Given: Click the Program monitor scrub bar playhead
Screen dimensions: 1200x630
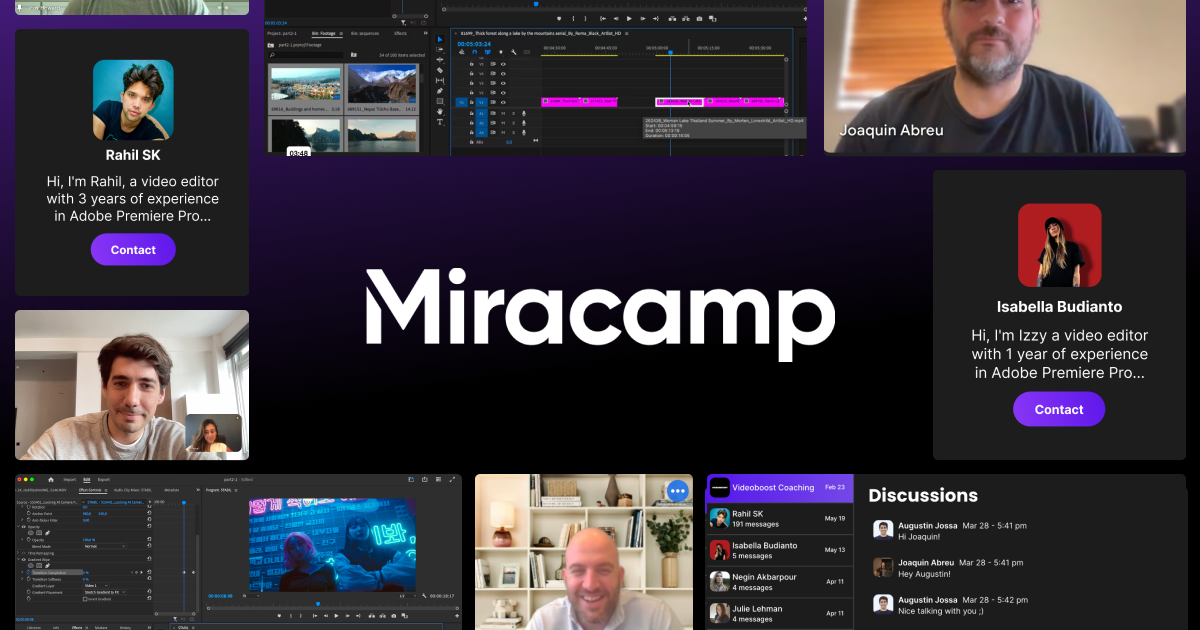Looking at the screenshot, I should 318,604.
